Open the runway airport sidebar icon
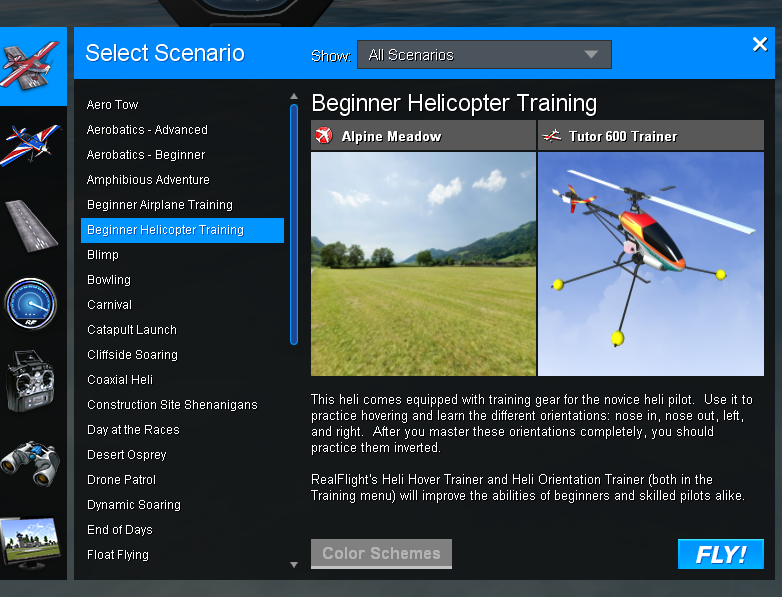 click(x=31, y=225)
